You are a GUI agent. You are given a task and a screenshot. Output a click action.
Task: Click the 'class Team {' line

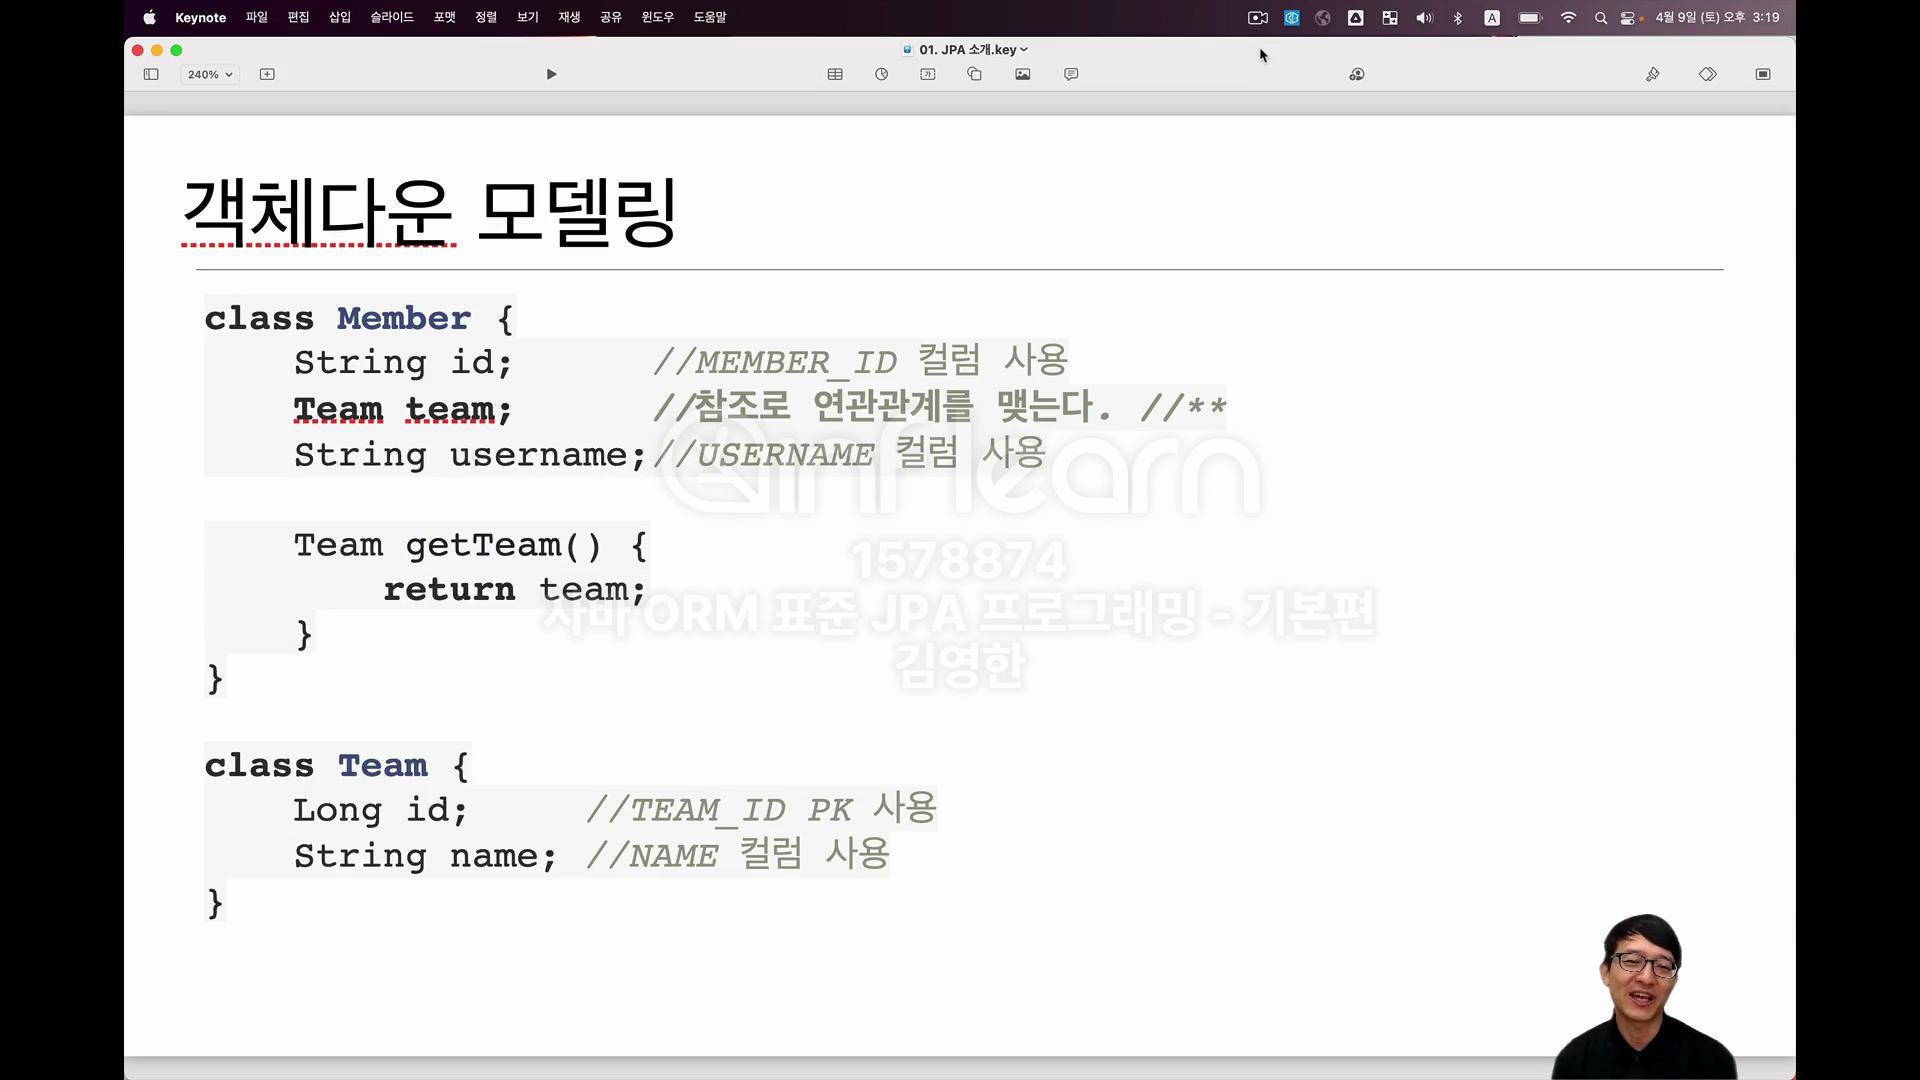tap(337, 765)
